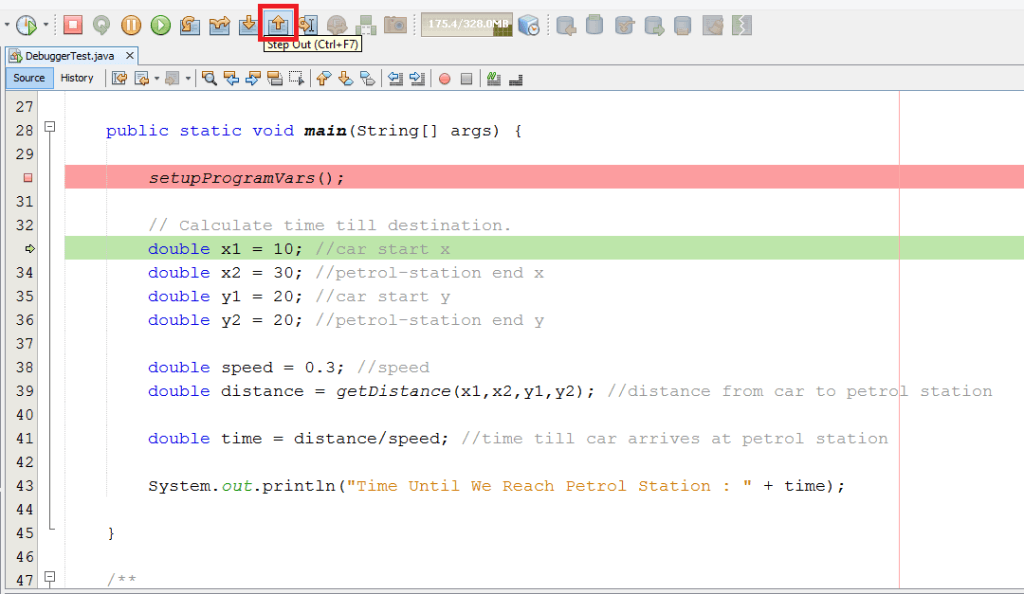
Task: Collapse the main method fold at line 28
Action: pyautogui.click(x=49, y=128)
